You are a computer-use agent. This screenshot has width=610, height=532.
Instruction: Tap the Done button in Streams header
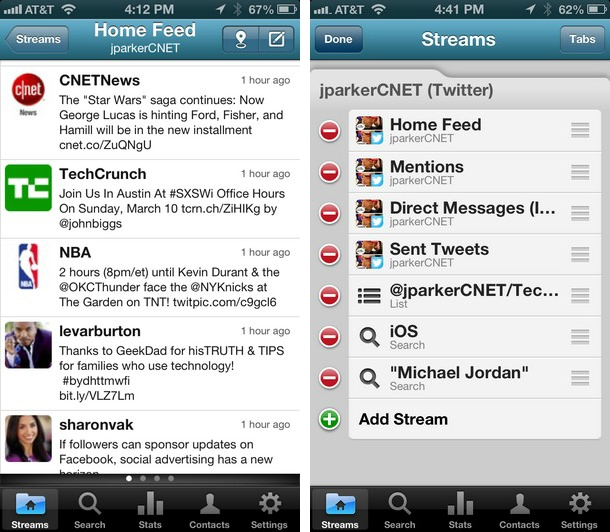click(x=338, y=39)
